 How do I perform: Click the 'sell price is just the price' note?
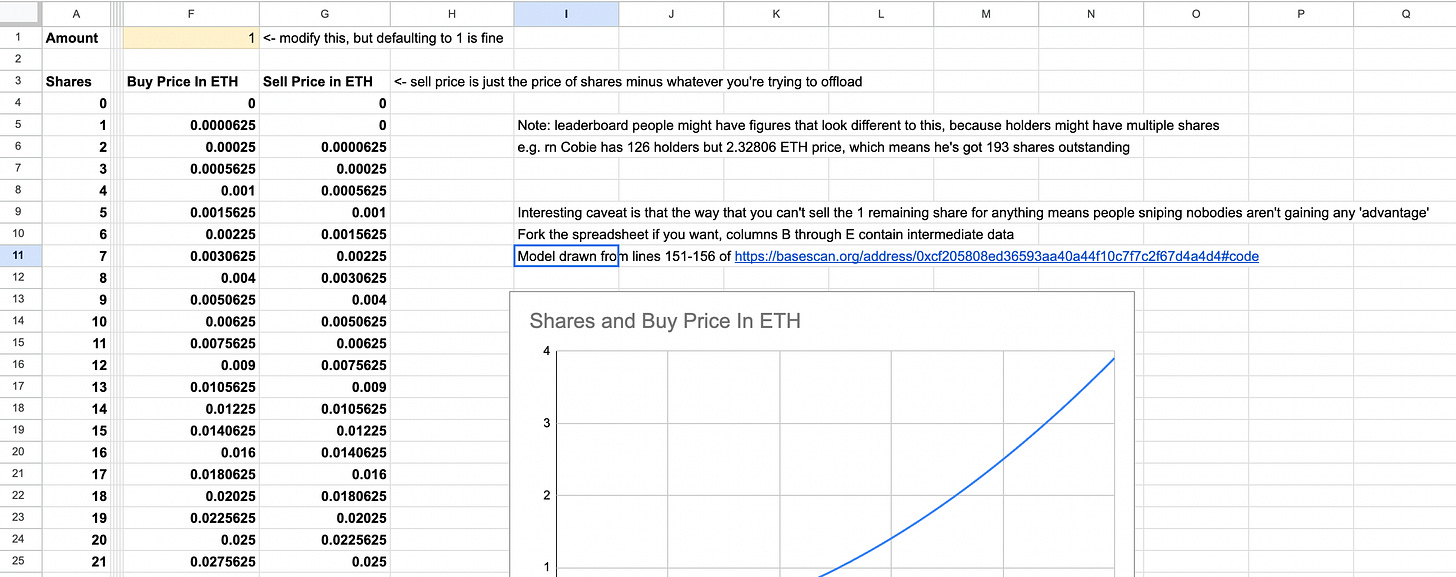[628, 82]
